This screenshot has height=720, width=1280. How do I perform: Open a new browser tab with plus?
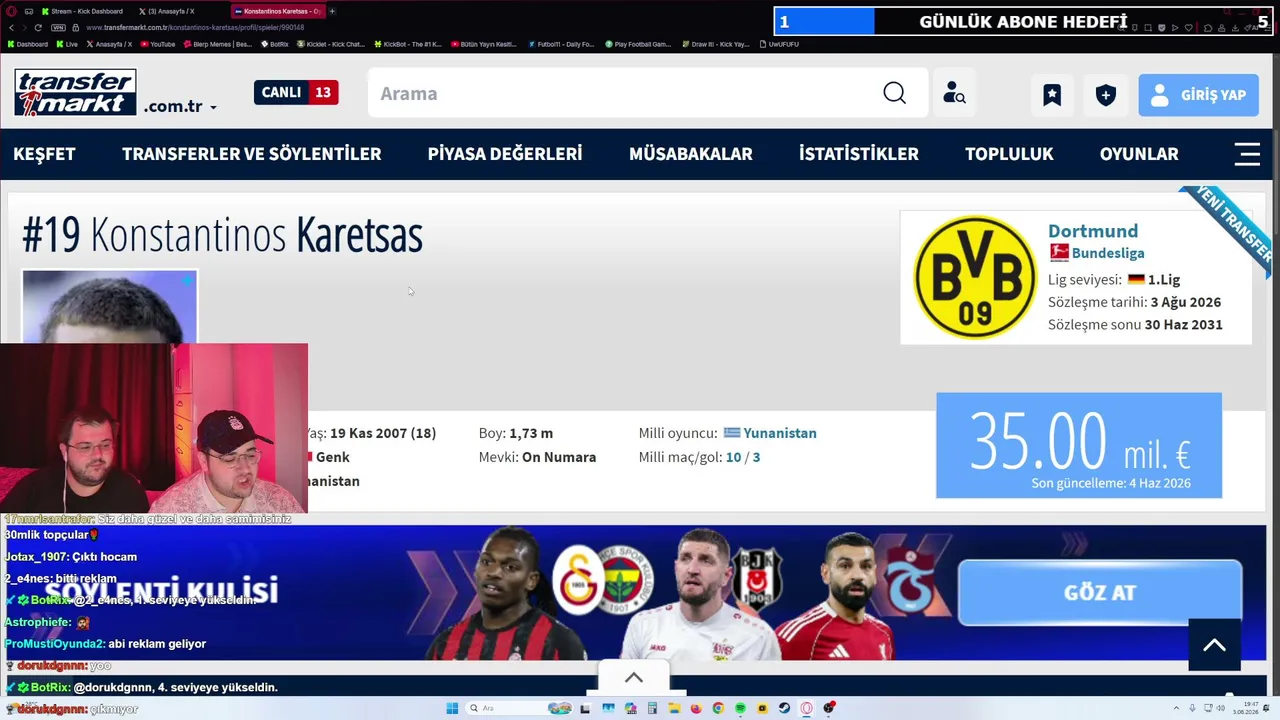pyautogui.click(x=332, y=11)
